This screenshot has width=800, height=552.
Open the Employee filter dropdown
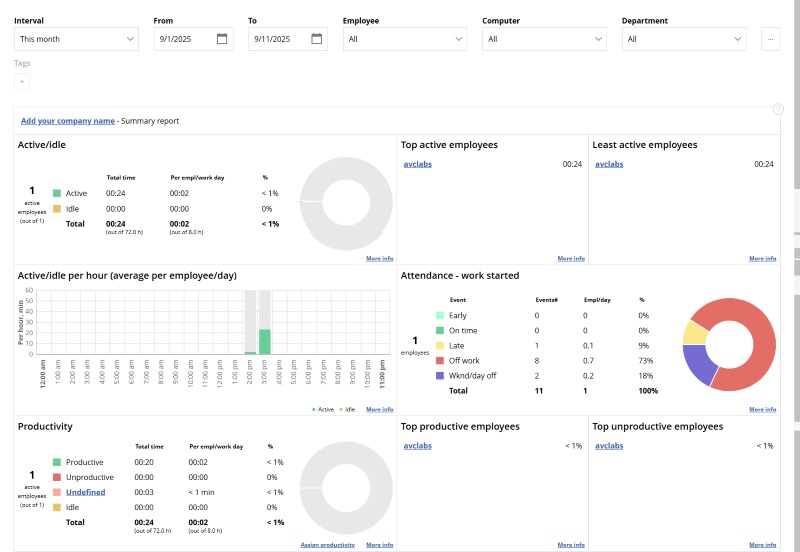tap(404, 39)
